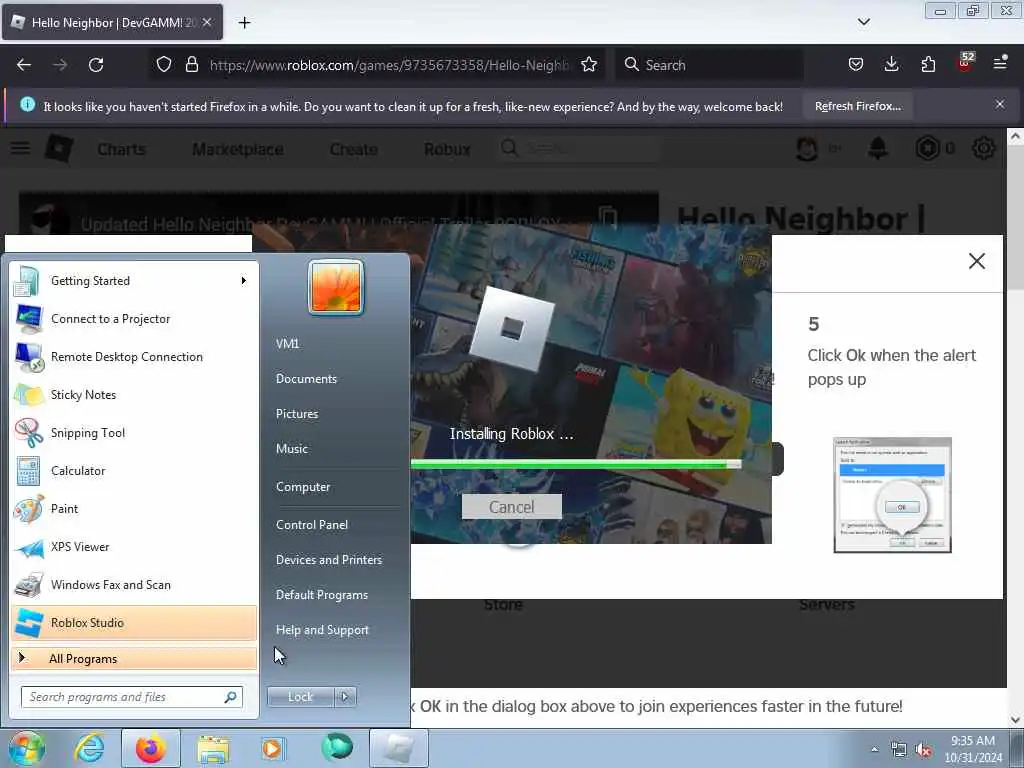1024x768 pixels.
Task: Cancel the Roblox installation
Action: click(511, 507)
